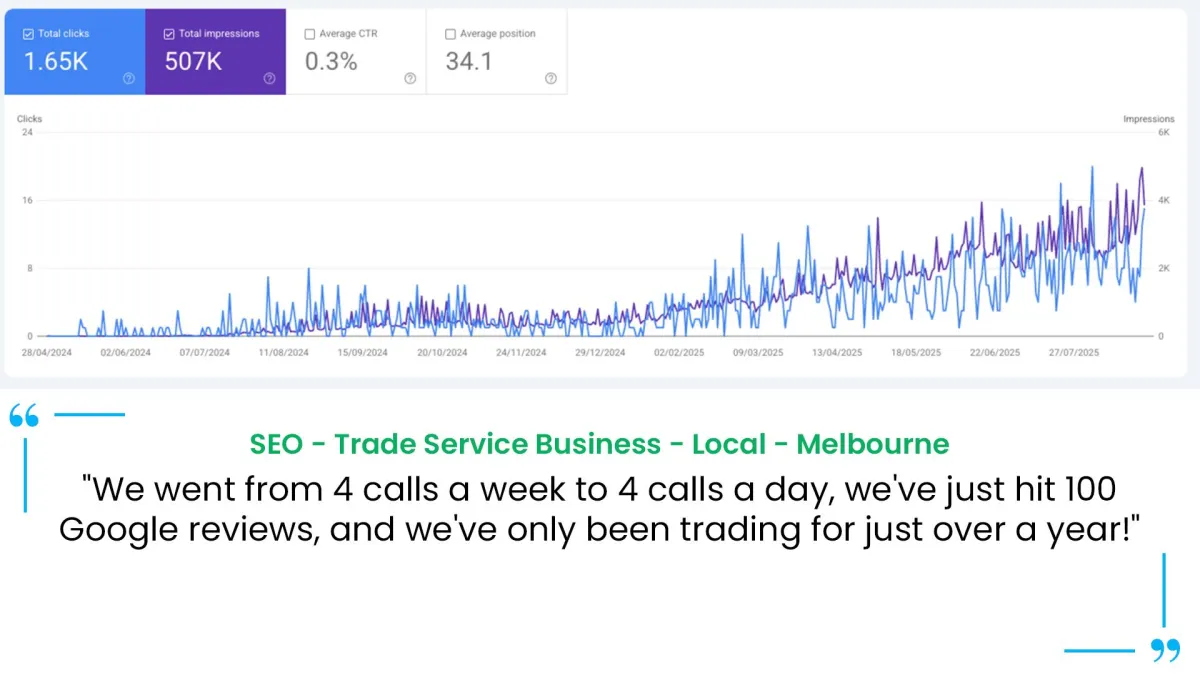Viewport: 1200px width, 675px height.
Task: Select the 1.65K total clicks value
Action: click(x=56, y=62)
